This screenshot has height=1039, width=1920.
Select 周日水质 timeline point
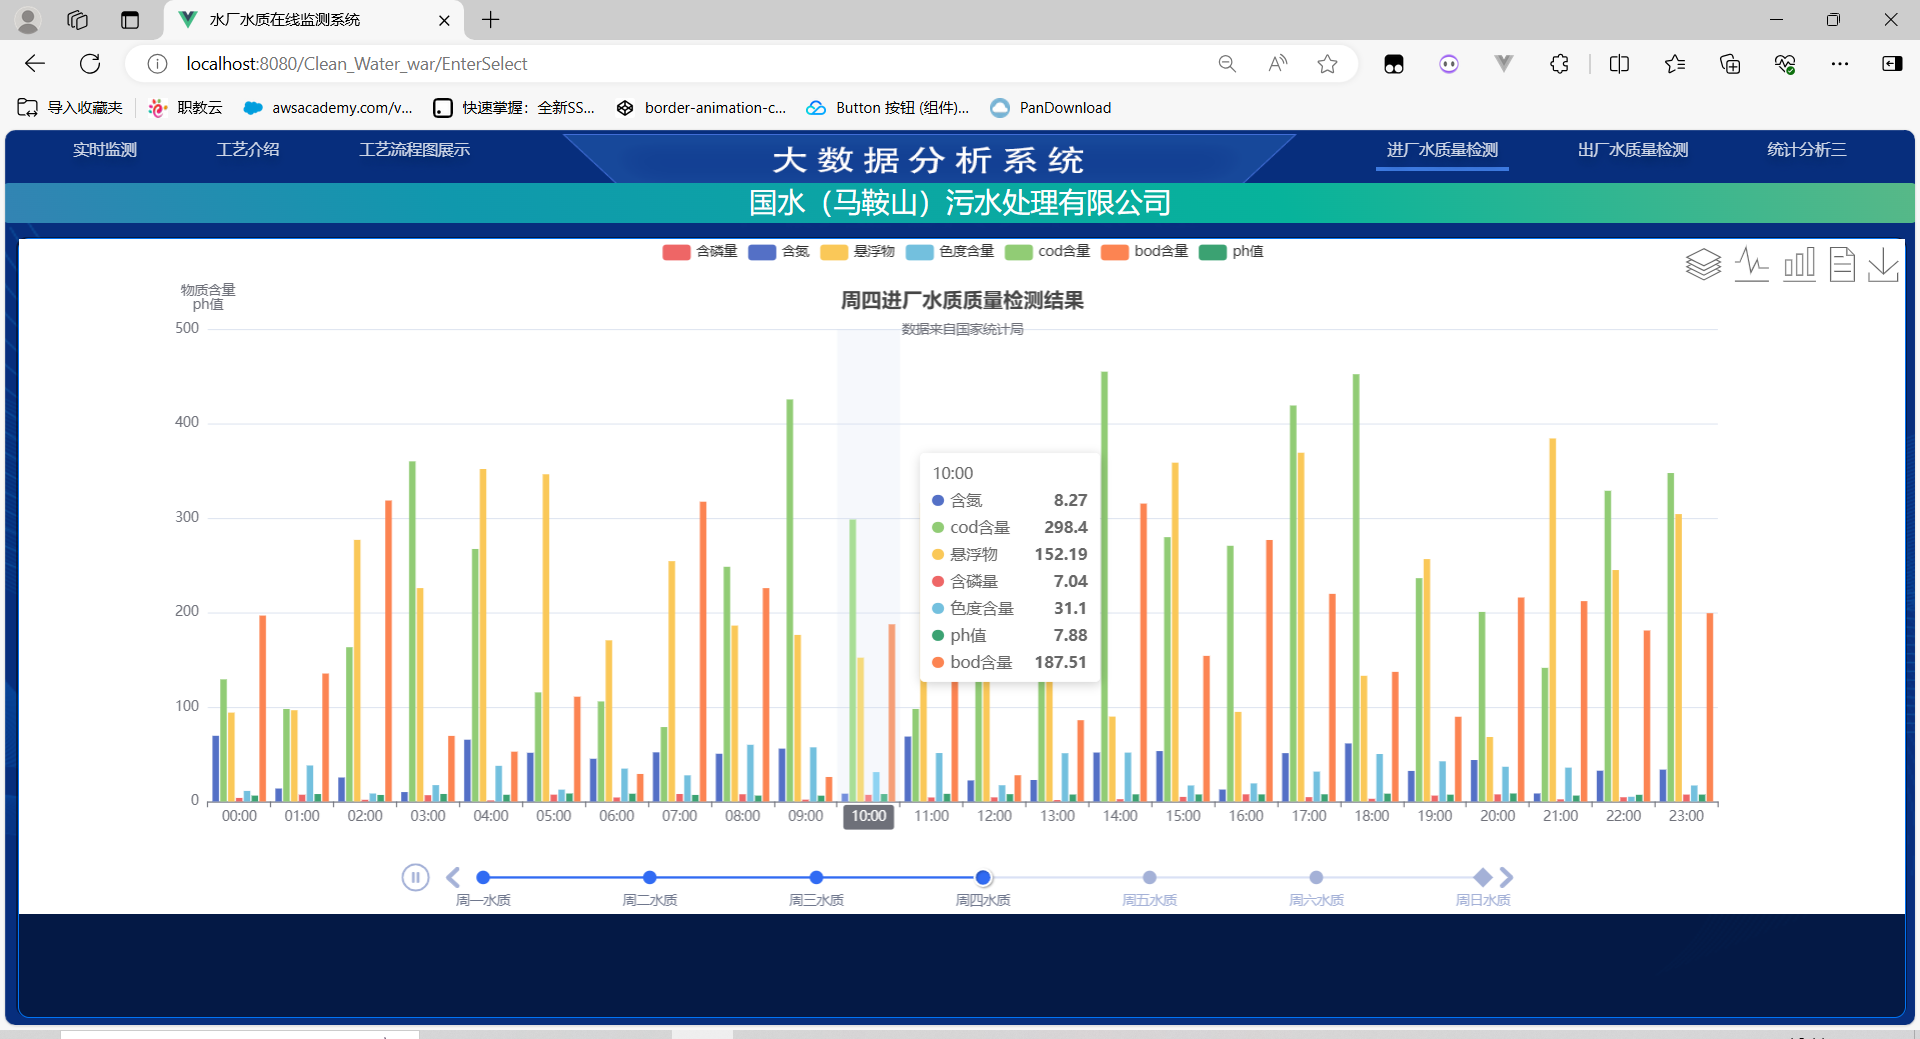[x=1483, y=877]
